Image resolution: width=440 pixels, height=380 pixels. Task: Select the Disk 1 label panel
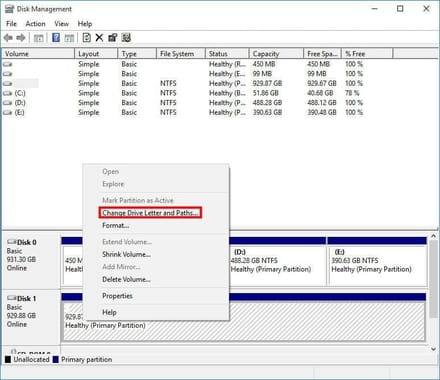(x=32, y=317)
